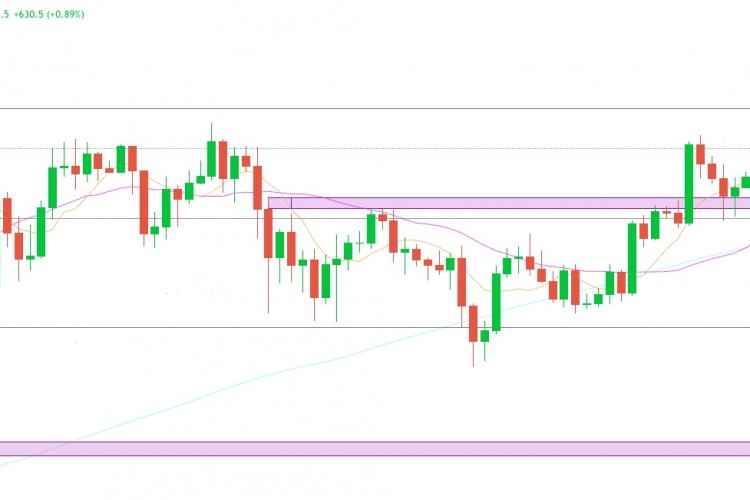Click the left end of the upper purple zone

270,203
